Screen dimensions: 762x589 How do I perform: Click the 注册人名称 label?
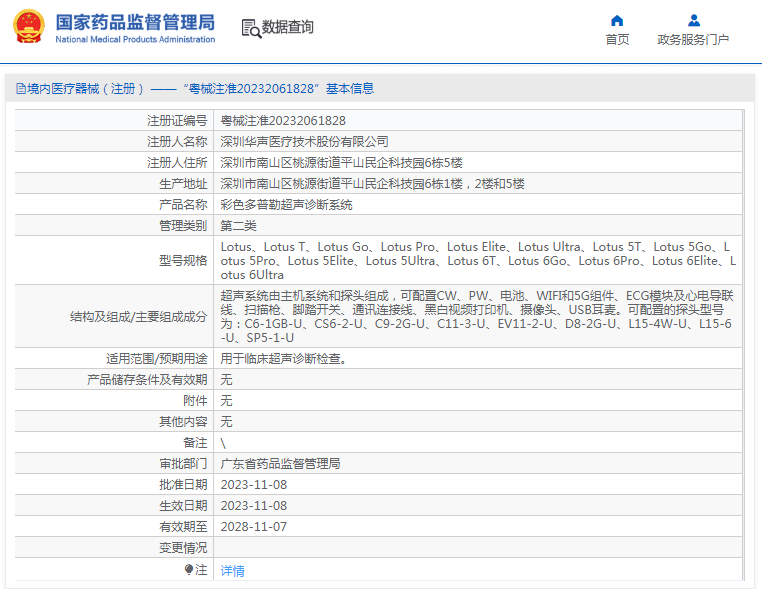(x=177, y=141)
